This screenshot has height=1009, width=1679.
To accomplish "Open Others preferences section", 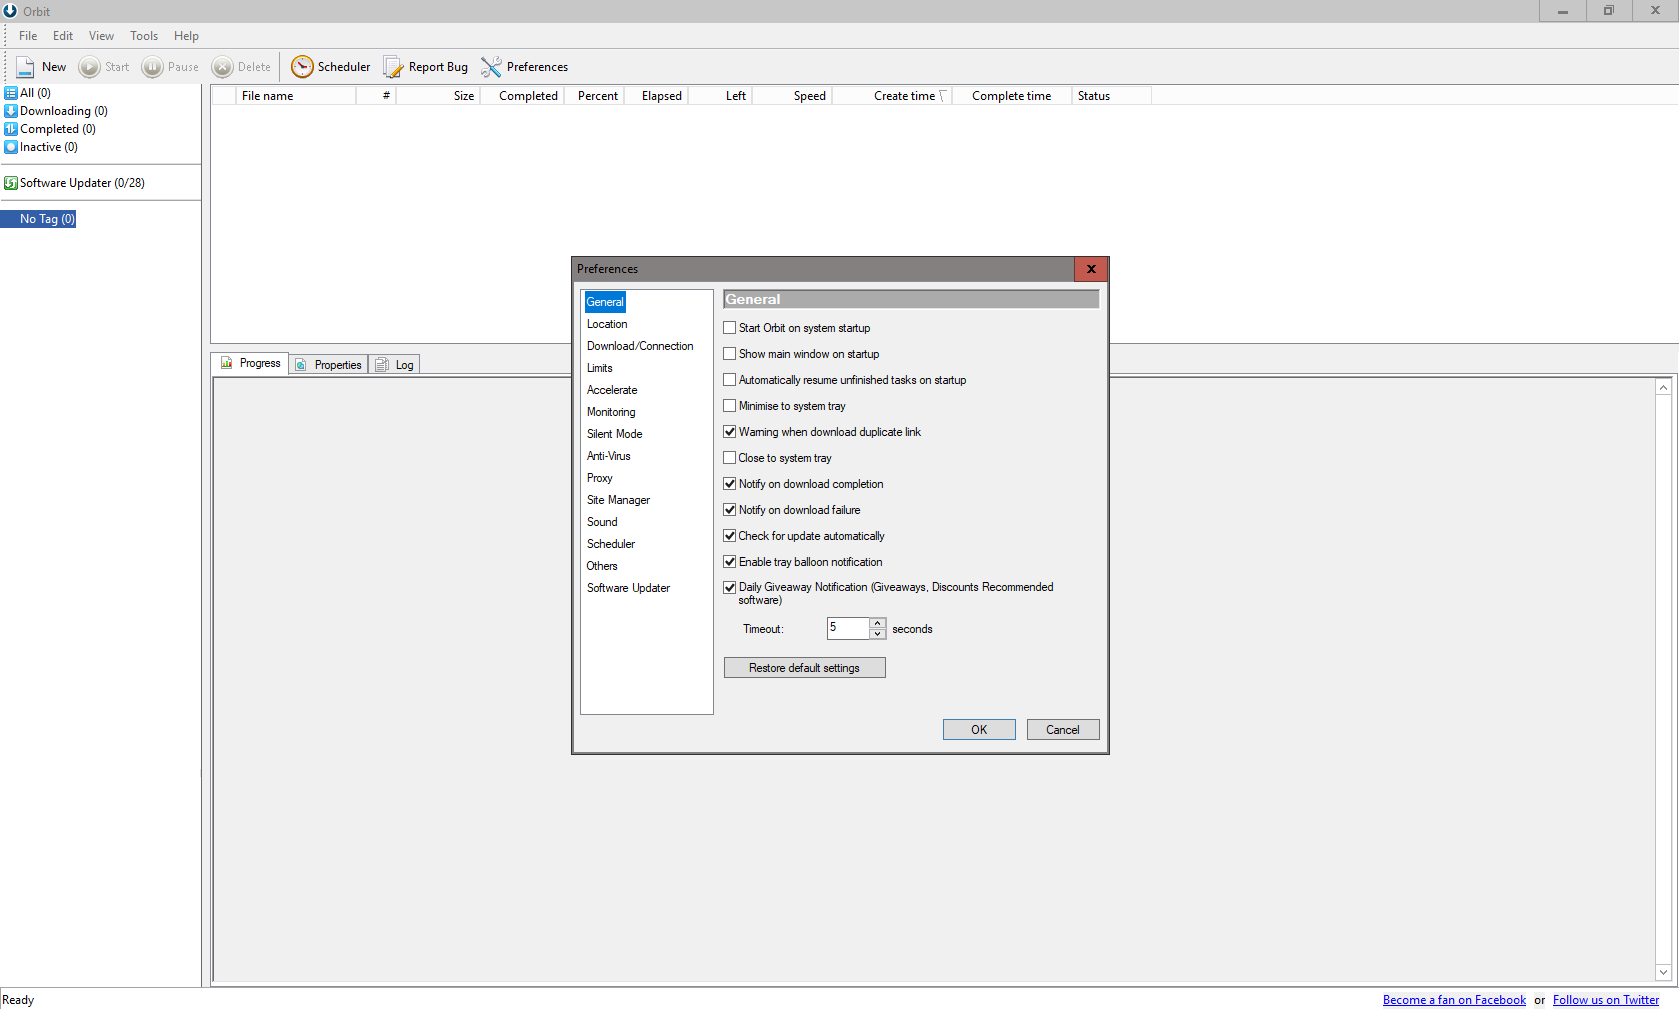I will [x=602, y=566].
